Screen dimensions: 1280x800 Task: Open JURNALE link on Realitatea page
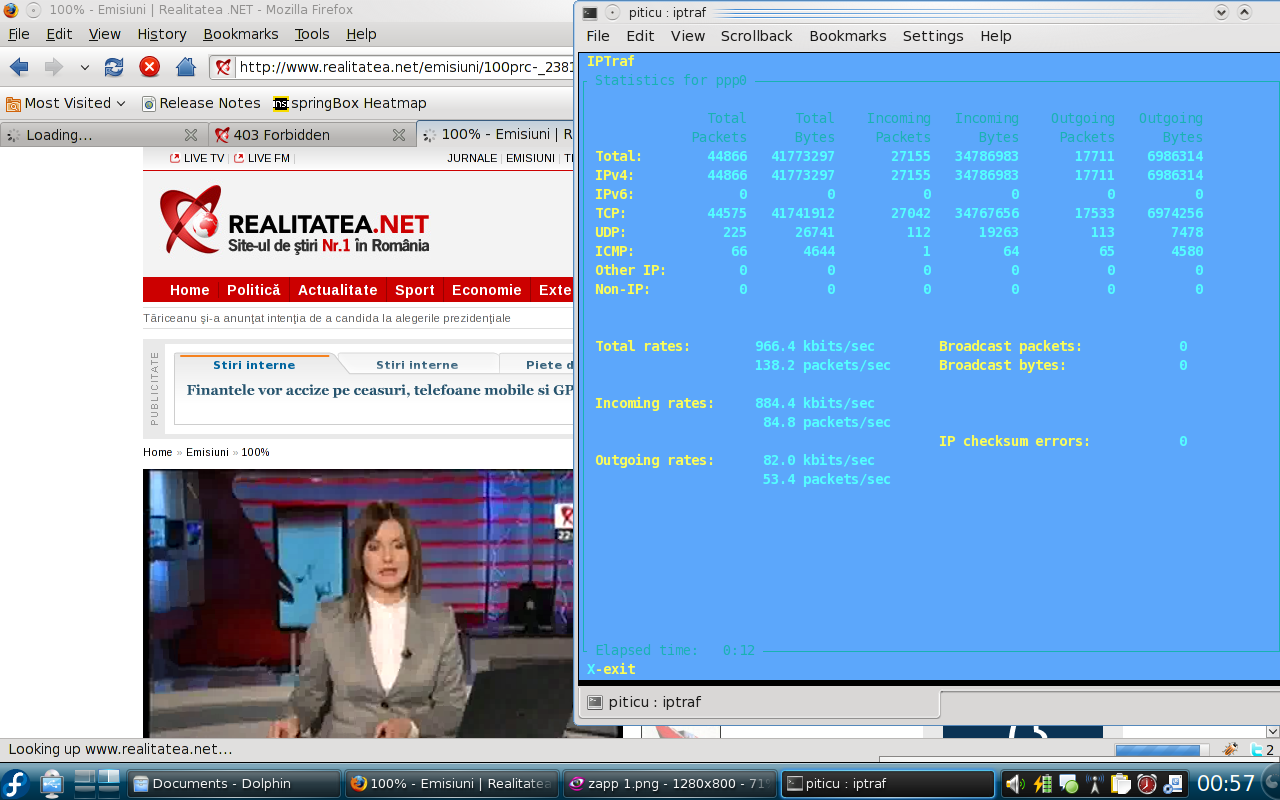472,158
